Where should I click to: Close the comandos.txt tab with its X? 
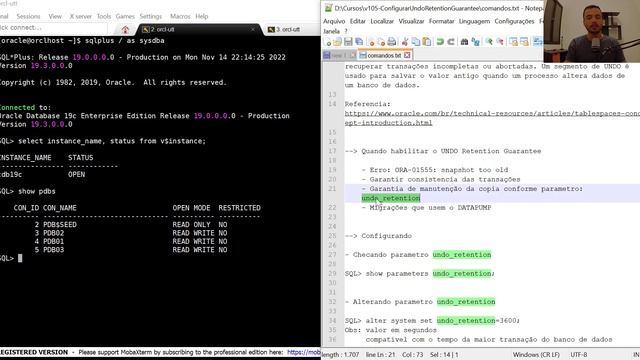pos(407,55)
